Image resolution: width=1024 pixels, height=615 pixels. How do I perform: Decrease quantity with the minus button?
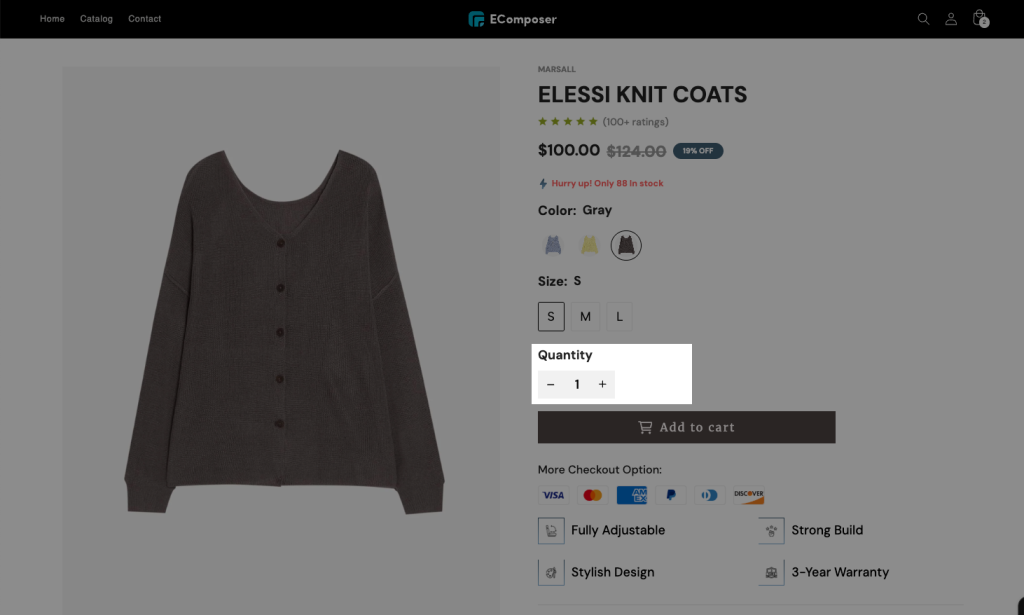click(551, 385)
